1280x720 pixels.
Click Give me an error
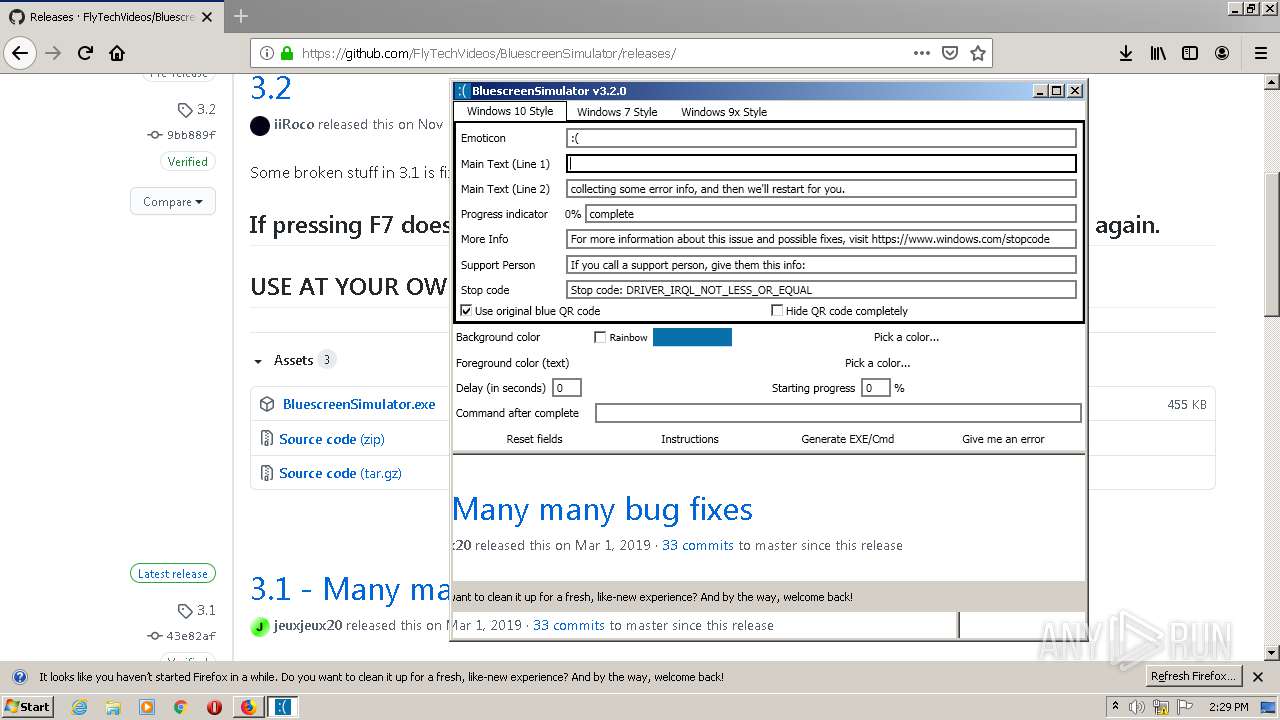click(x=1003, y=439)
